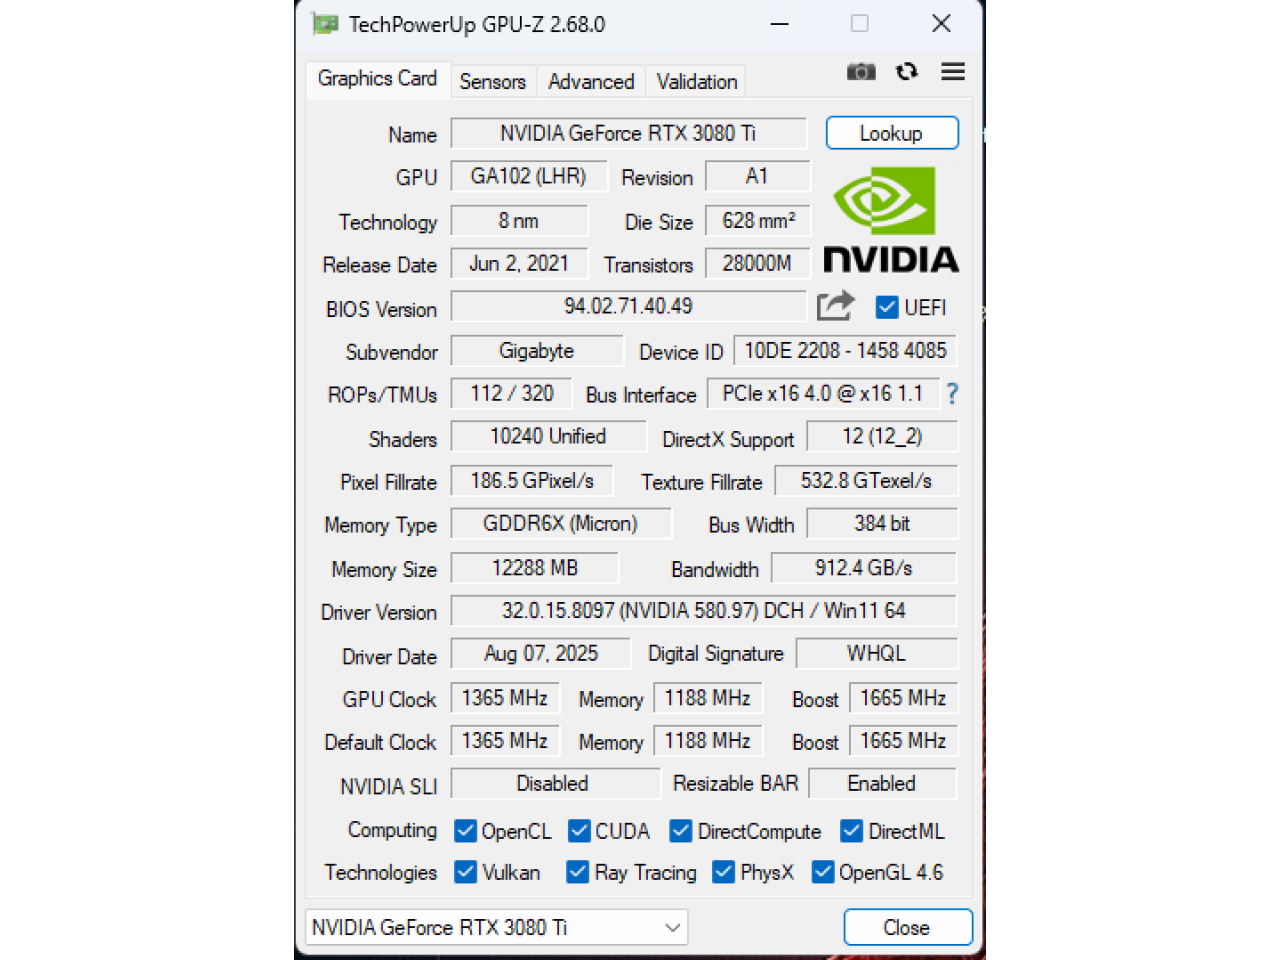Viewport: 1280px width, 960px height.
Task: Click the GPU Clock row Memory 1188 MHz
Action: (708, 697)
